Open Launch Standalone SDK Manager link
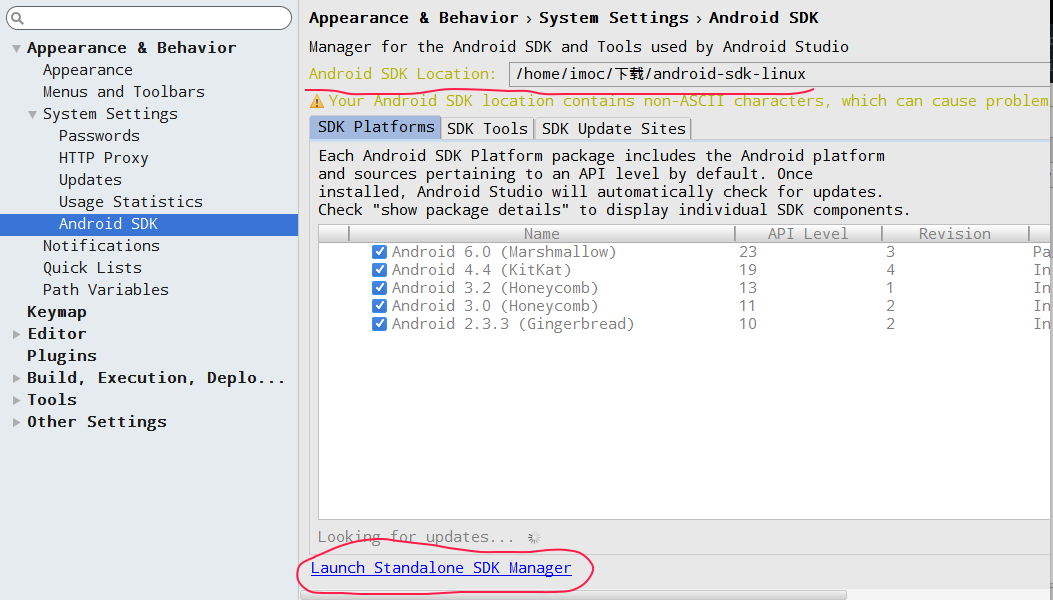1053x600 pixels. point(441,568)
